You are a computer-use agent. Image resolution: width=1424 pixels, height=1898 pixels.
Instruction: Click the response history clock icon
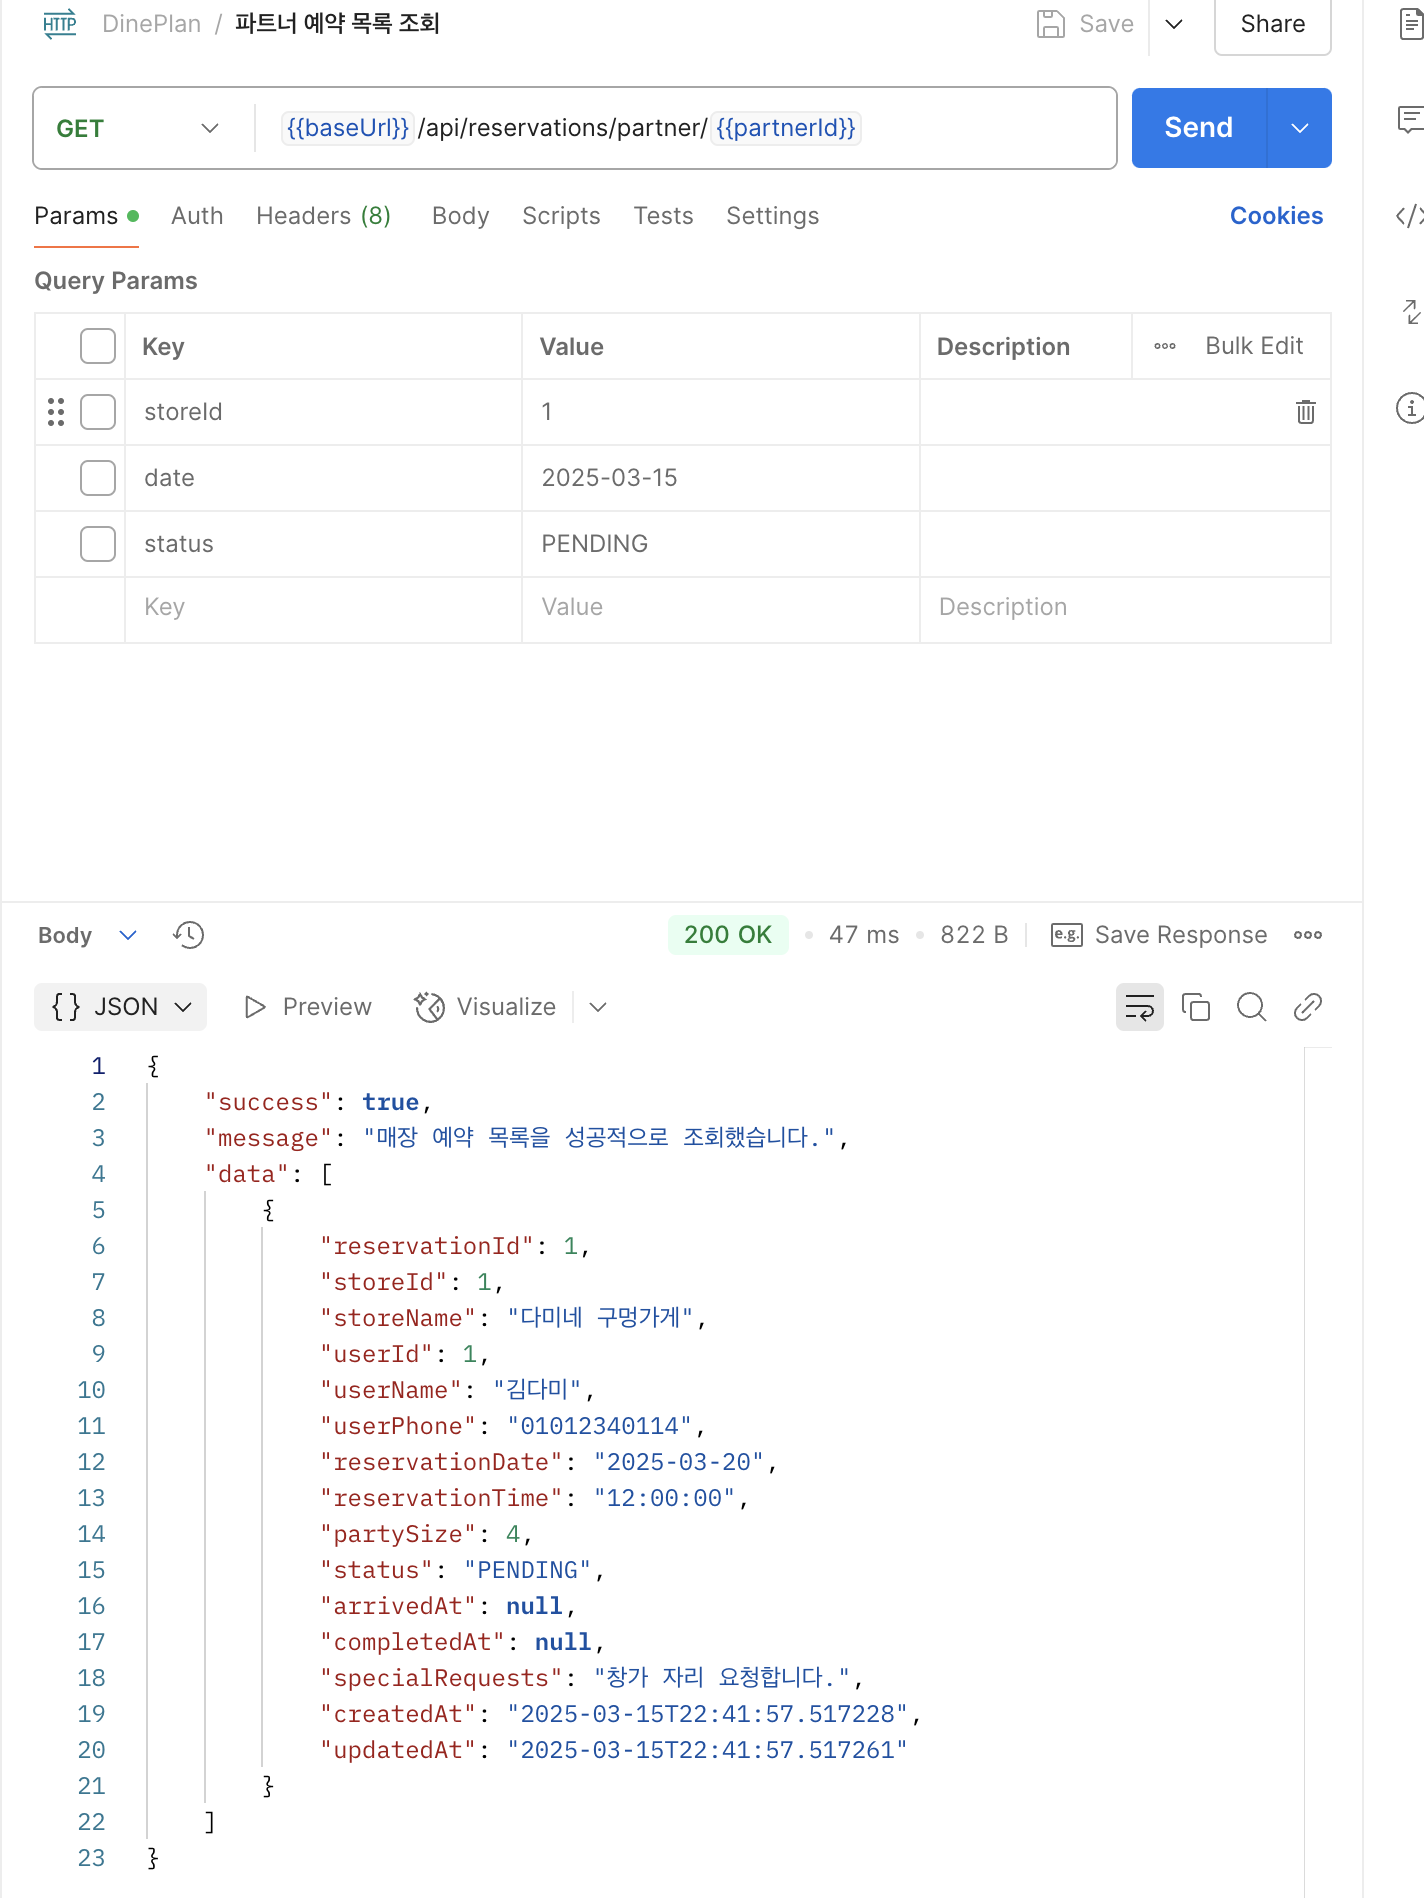pyautogui.click(x=188, y=935)
